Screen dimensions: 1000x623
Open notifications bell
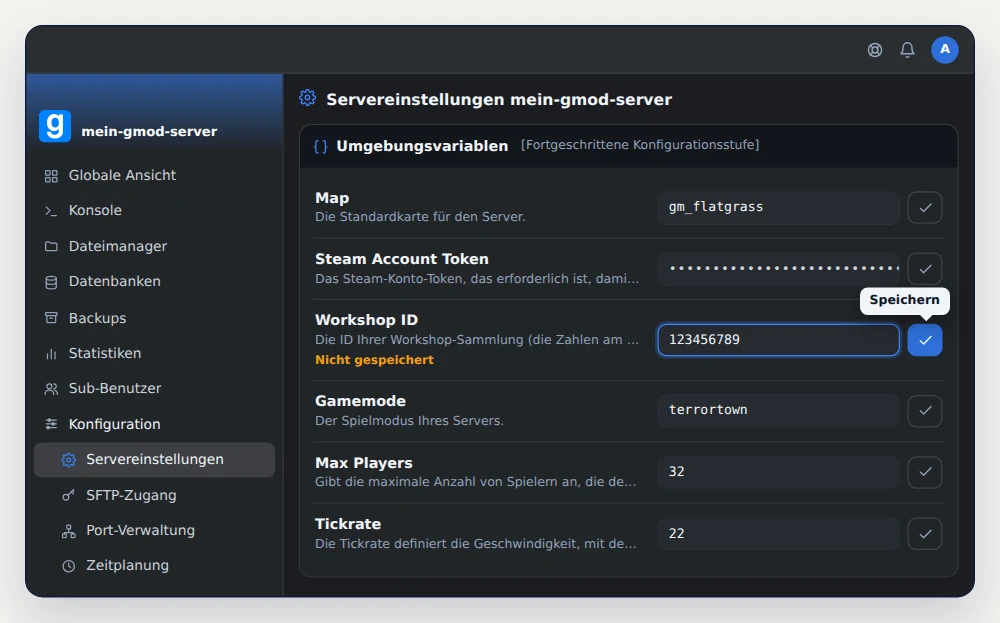click(907, 50)
